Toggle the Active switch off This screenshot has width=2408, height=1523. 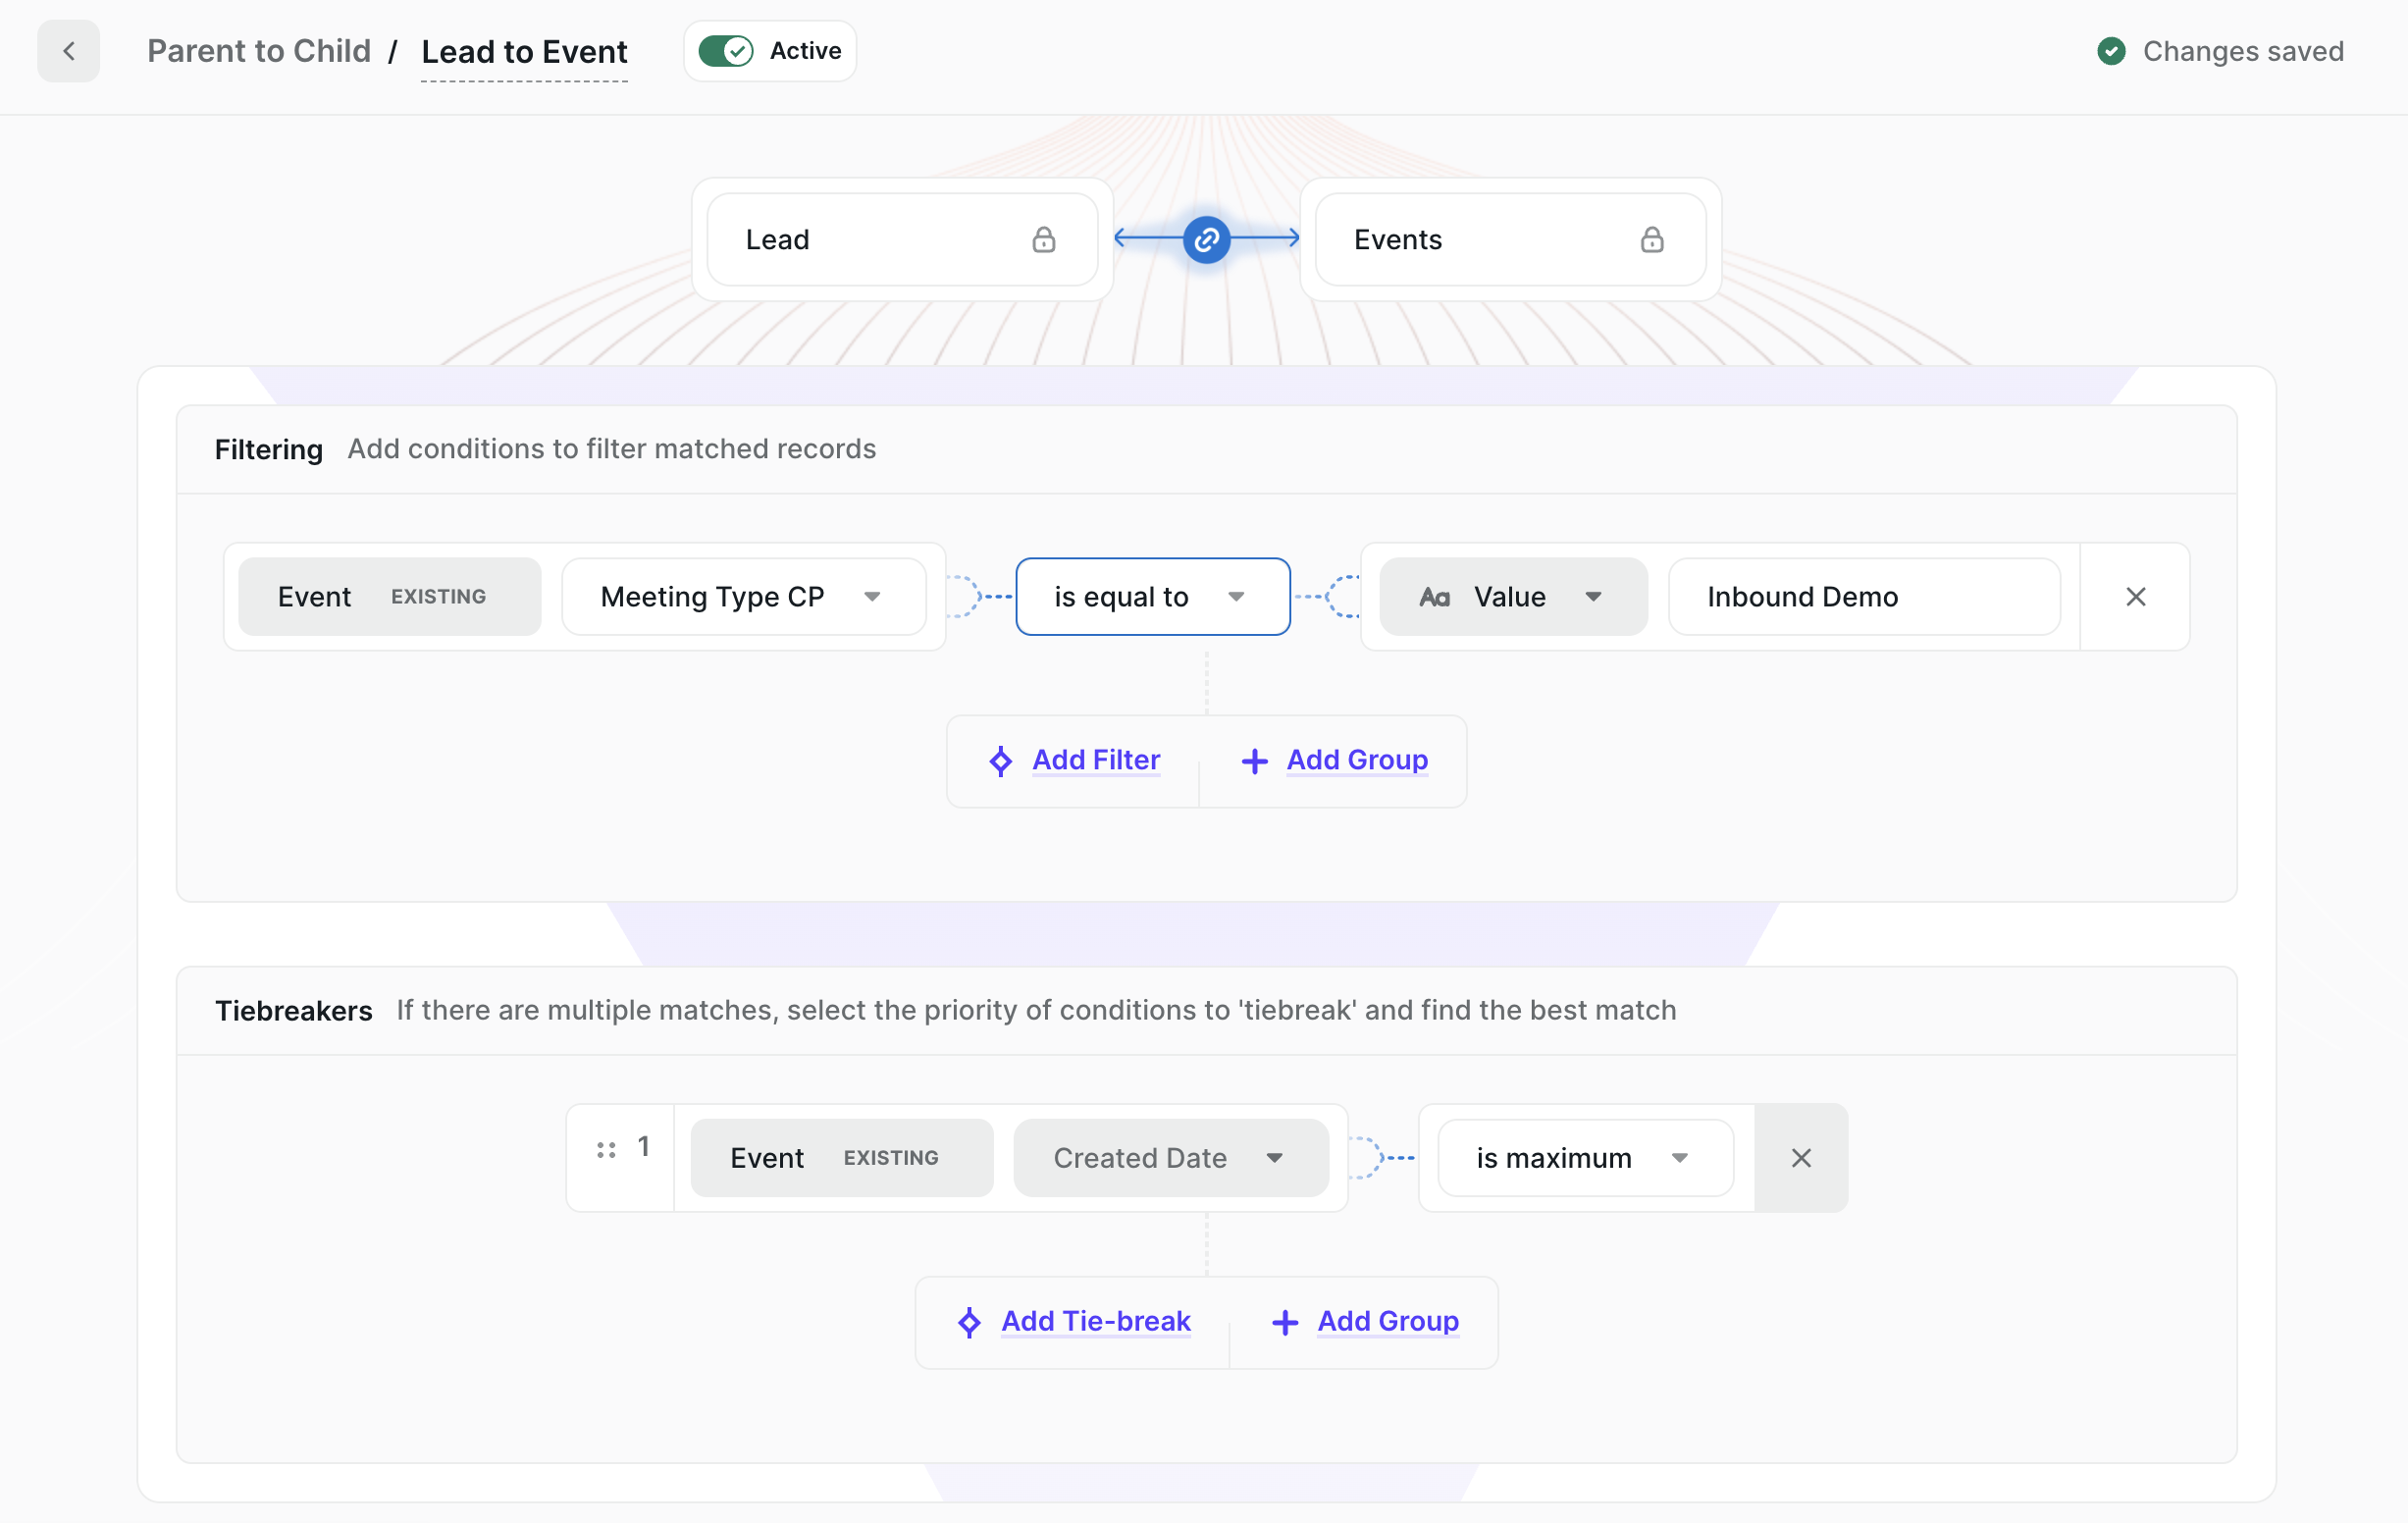click(726, 51)
